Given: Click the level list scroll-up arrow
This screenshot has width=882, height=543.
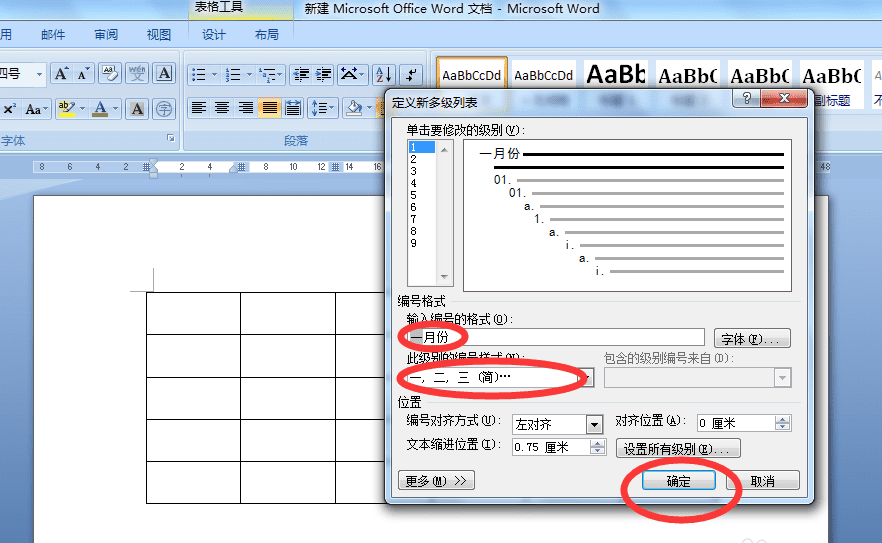Looking at the screenshot, I should pos(444,150).
